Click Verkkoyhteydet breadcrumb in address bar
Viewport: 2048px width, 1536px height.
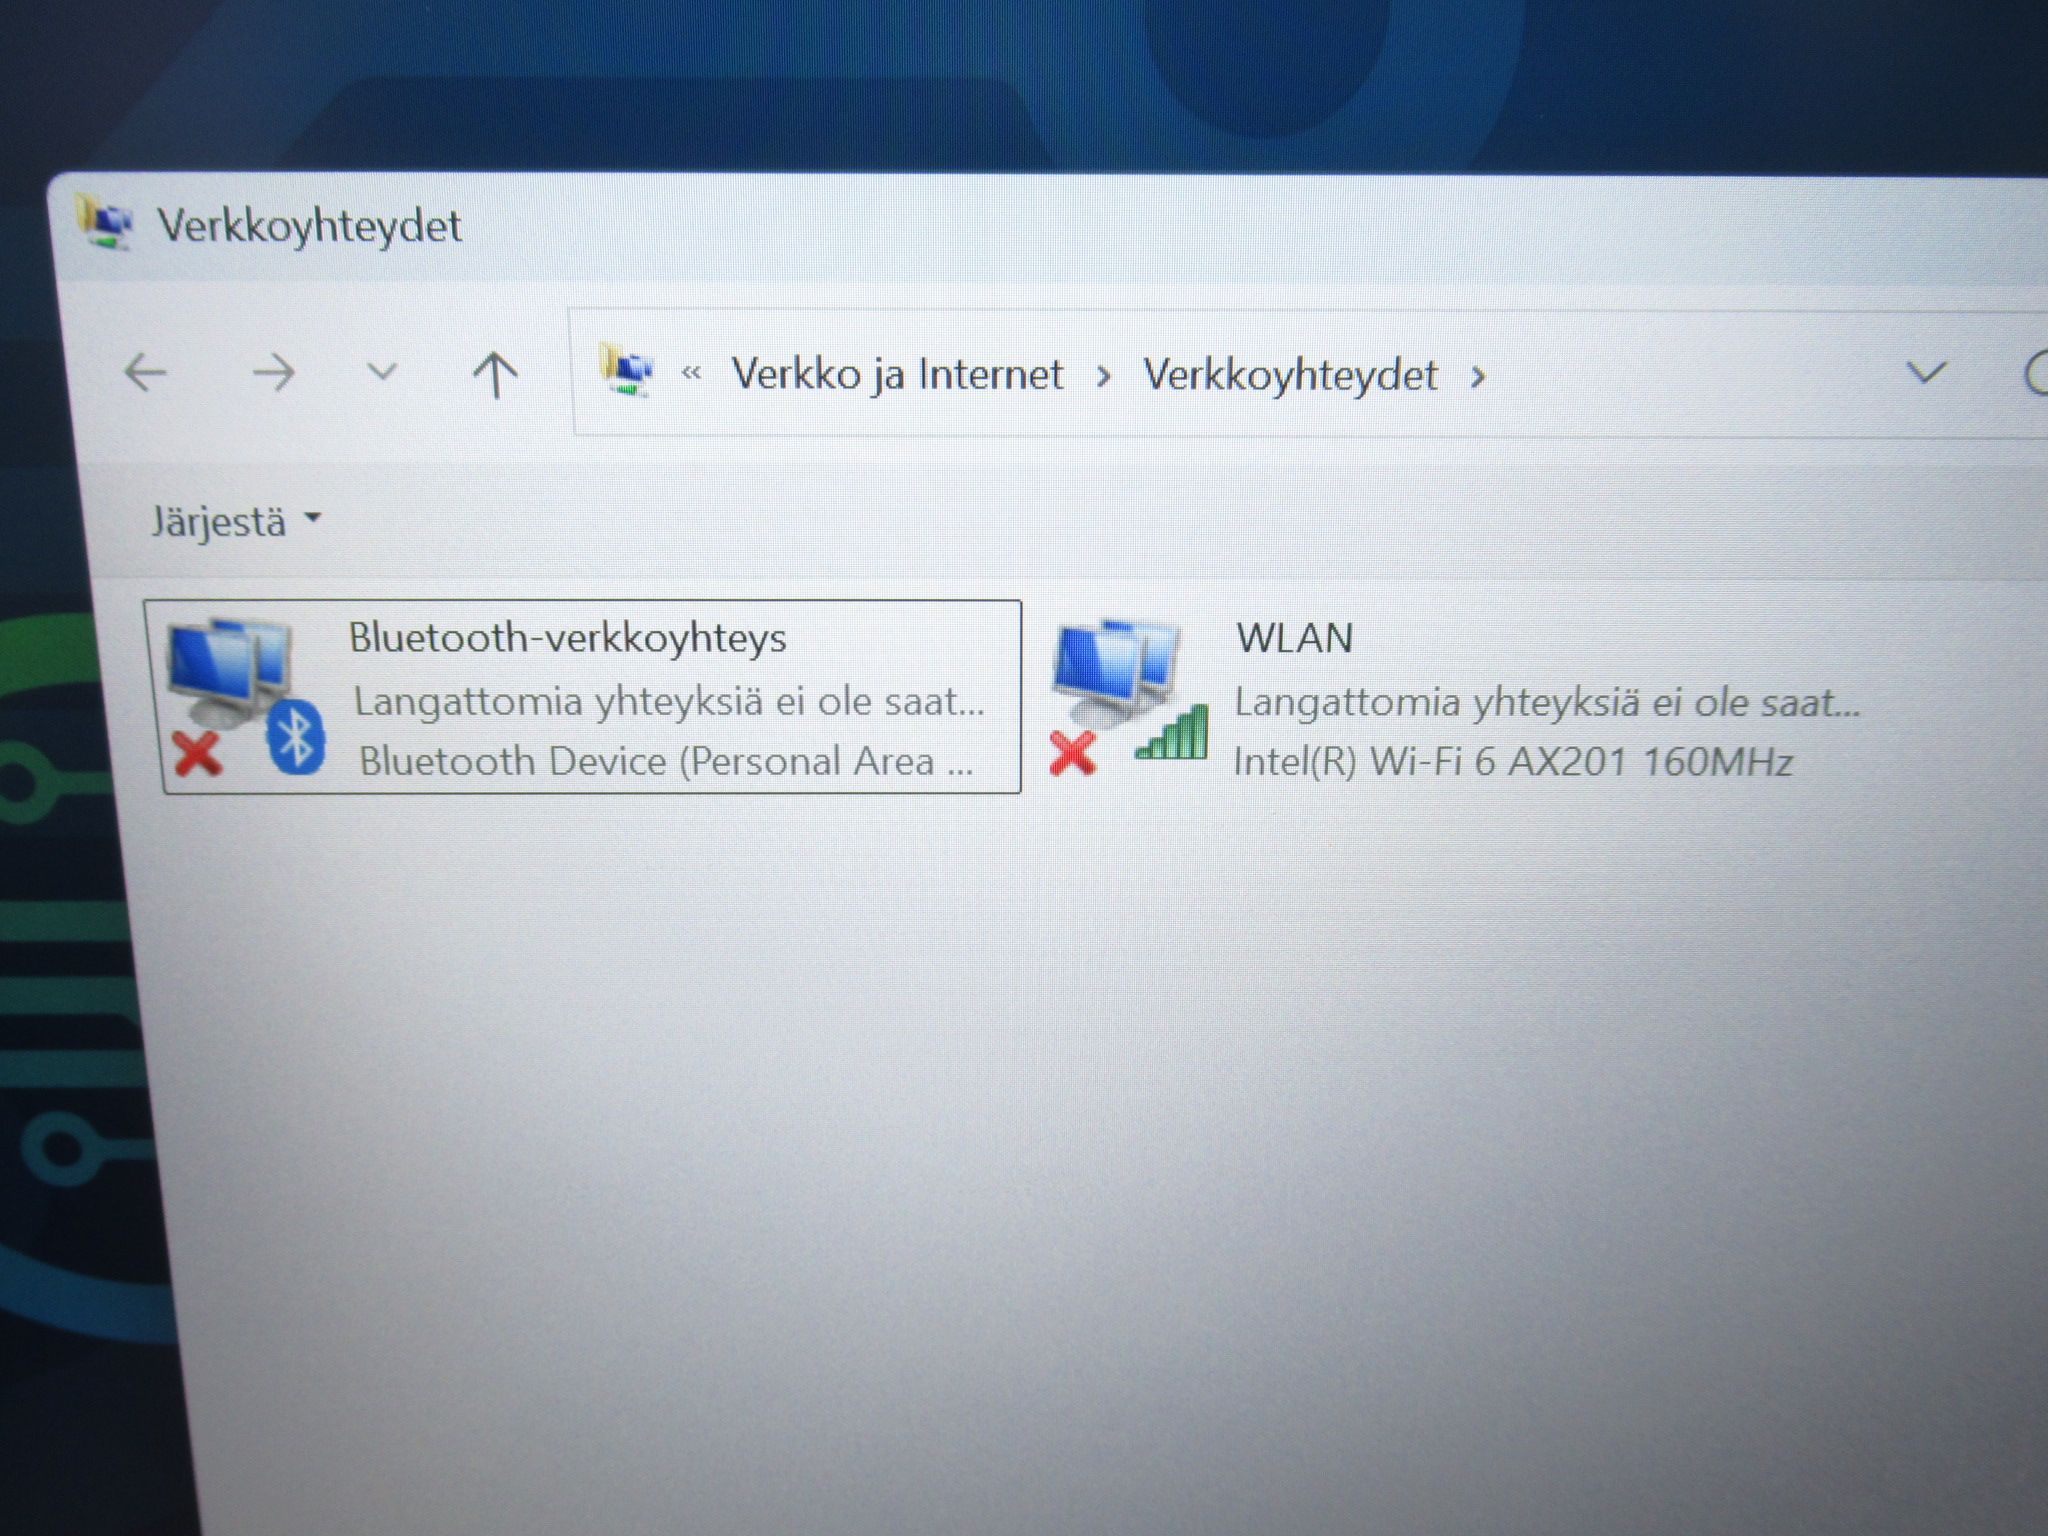pos(1290,376)
